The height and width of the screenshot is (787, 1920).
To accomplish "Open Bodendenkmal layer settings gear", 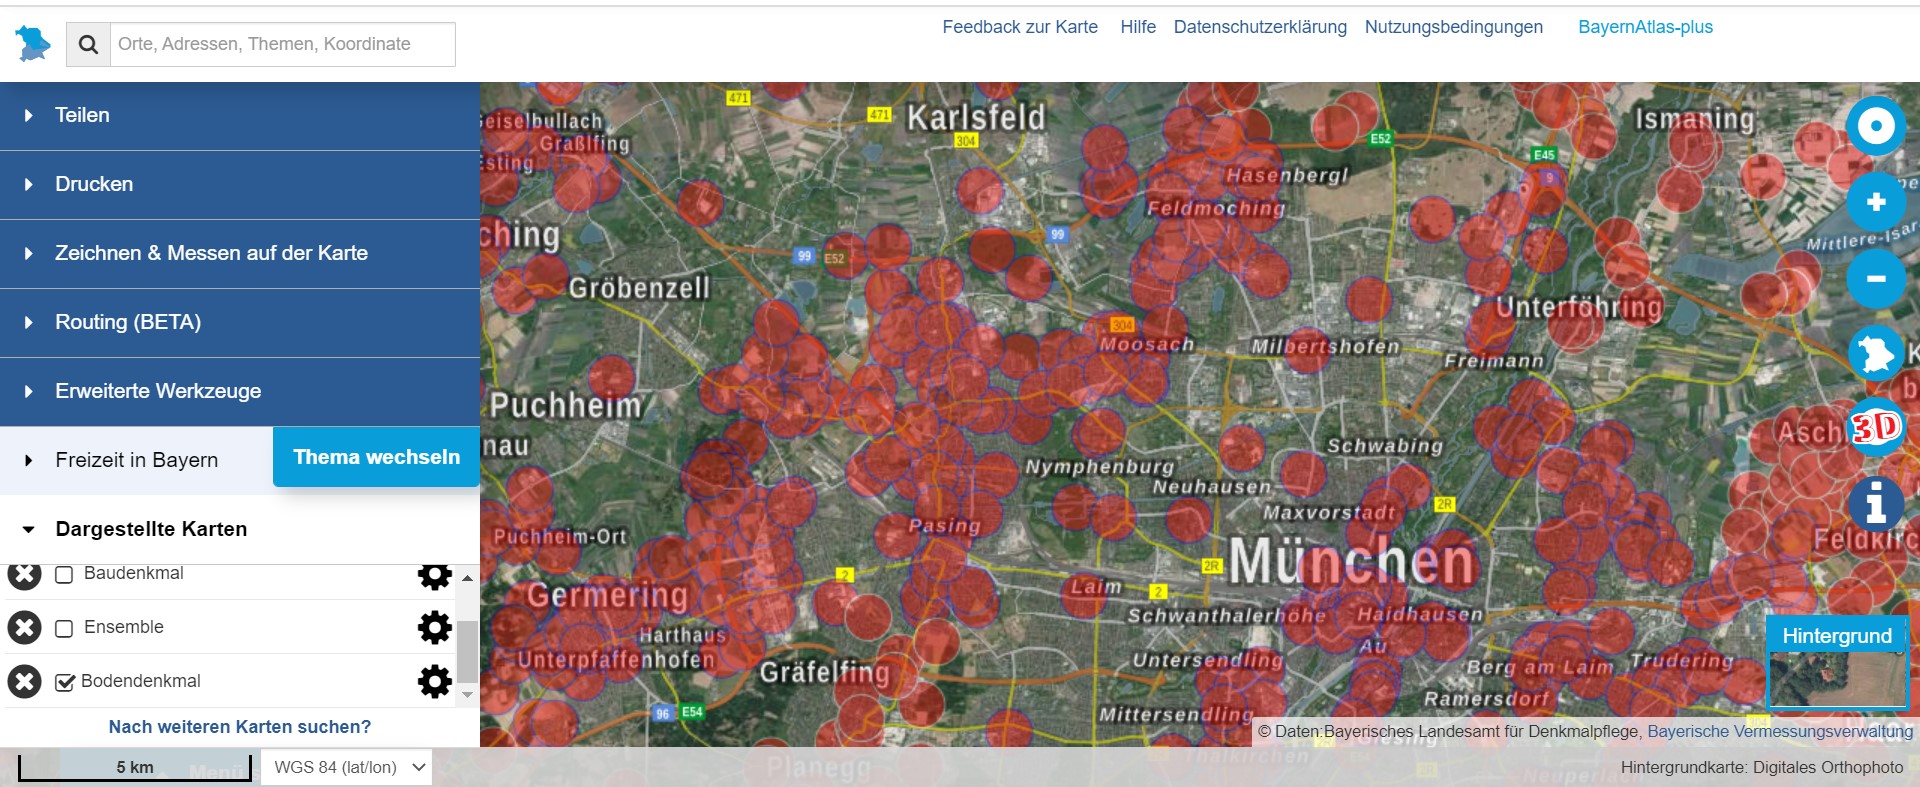I will [434, 681].
